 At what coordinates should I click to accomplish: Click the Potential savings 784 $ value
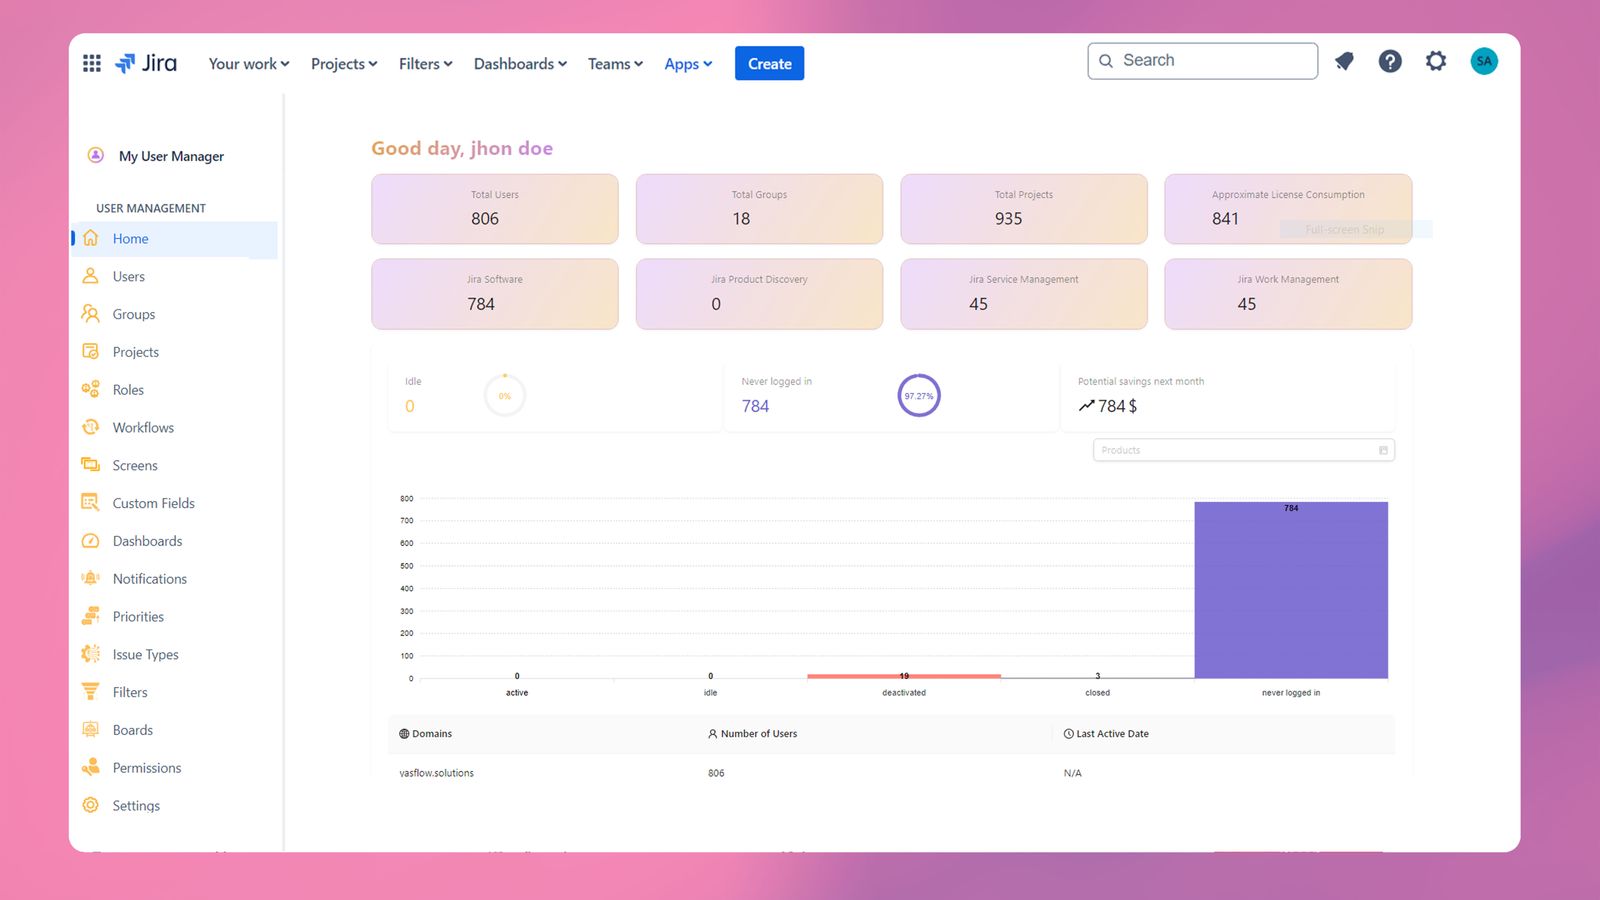1108,406
